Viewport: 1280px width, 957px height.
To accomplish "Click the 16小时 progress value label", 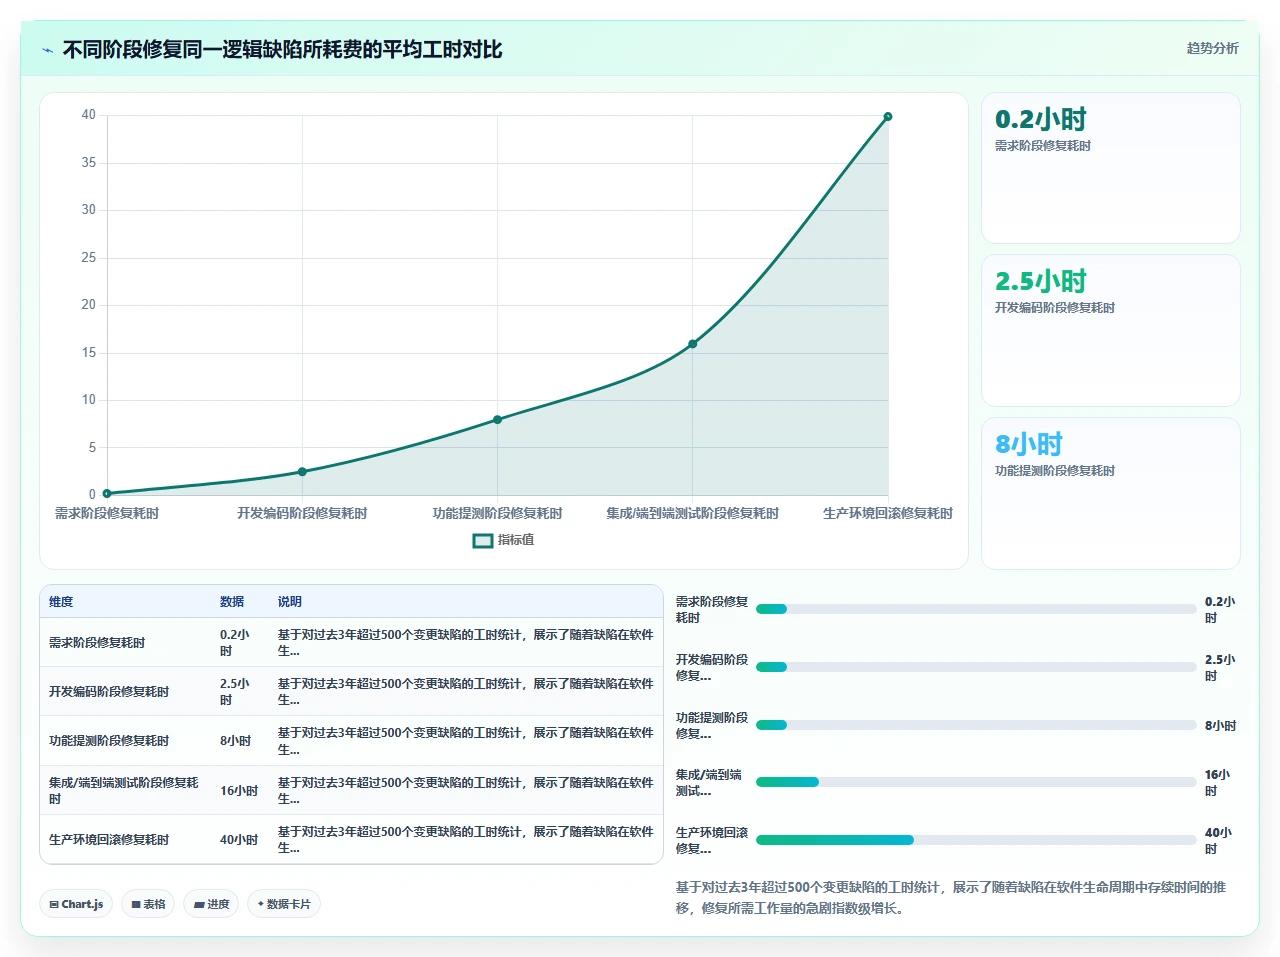I will pyautogui.click(x=1219, y=783).
